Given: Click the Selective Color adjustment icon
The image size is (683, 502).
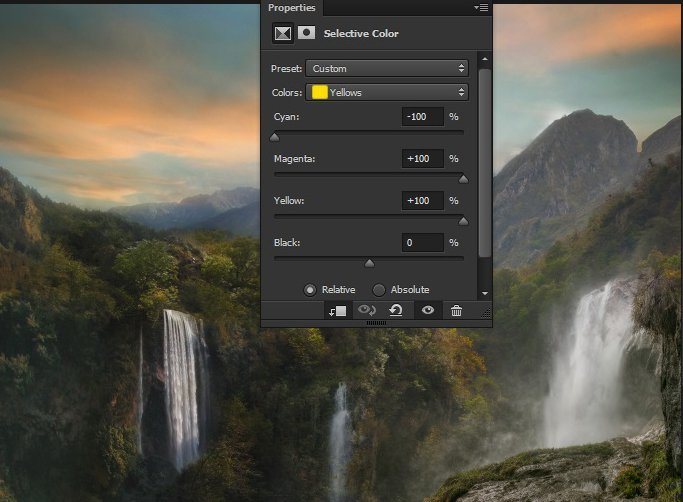Looking at the screenshot, I should point(283,33).
